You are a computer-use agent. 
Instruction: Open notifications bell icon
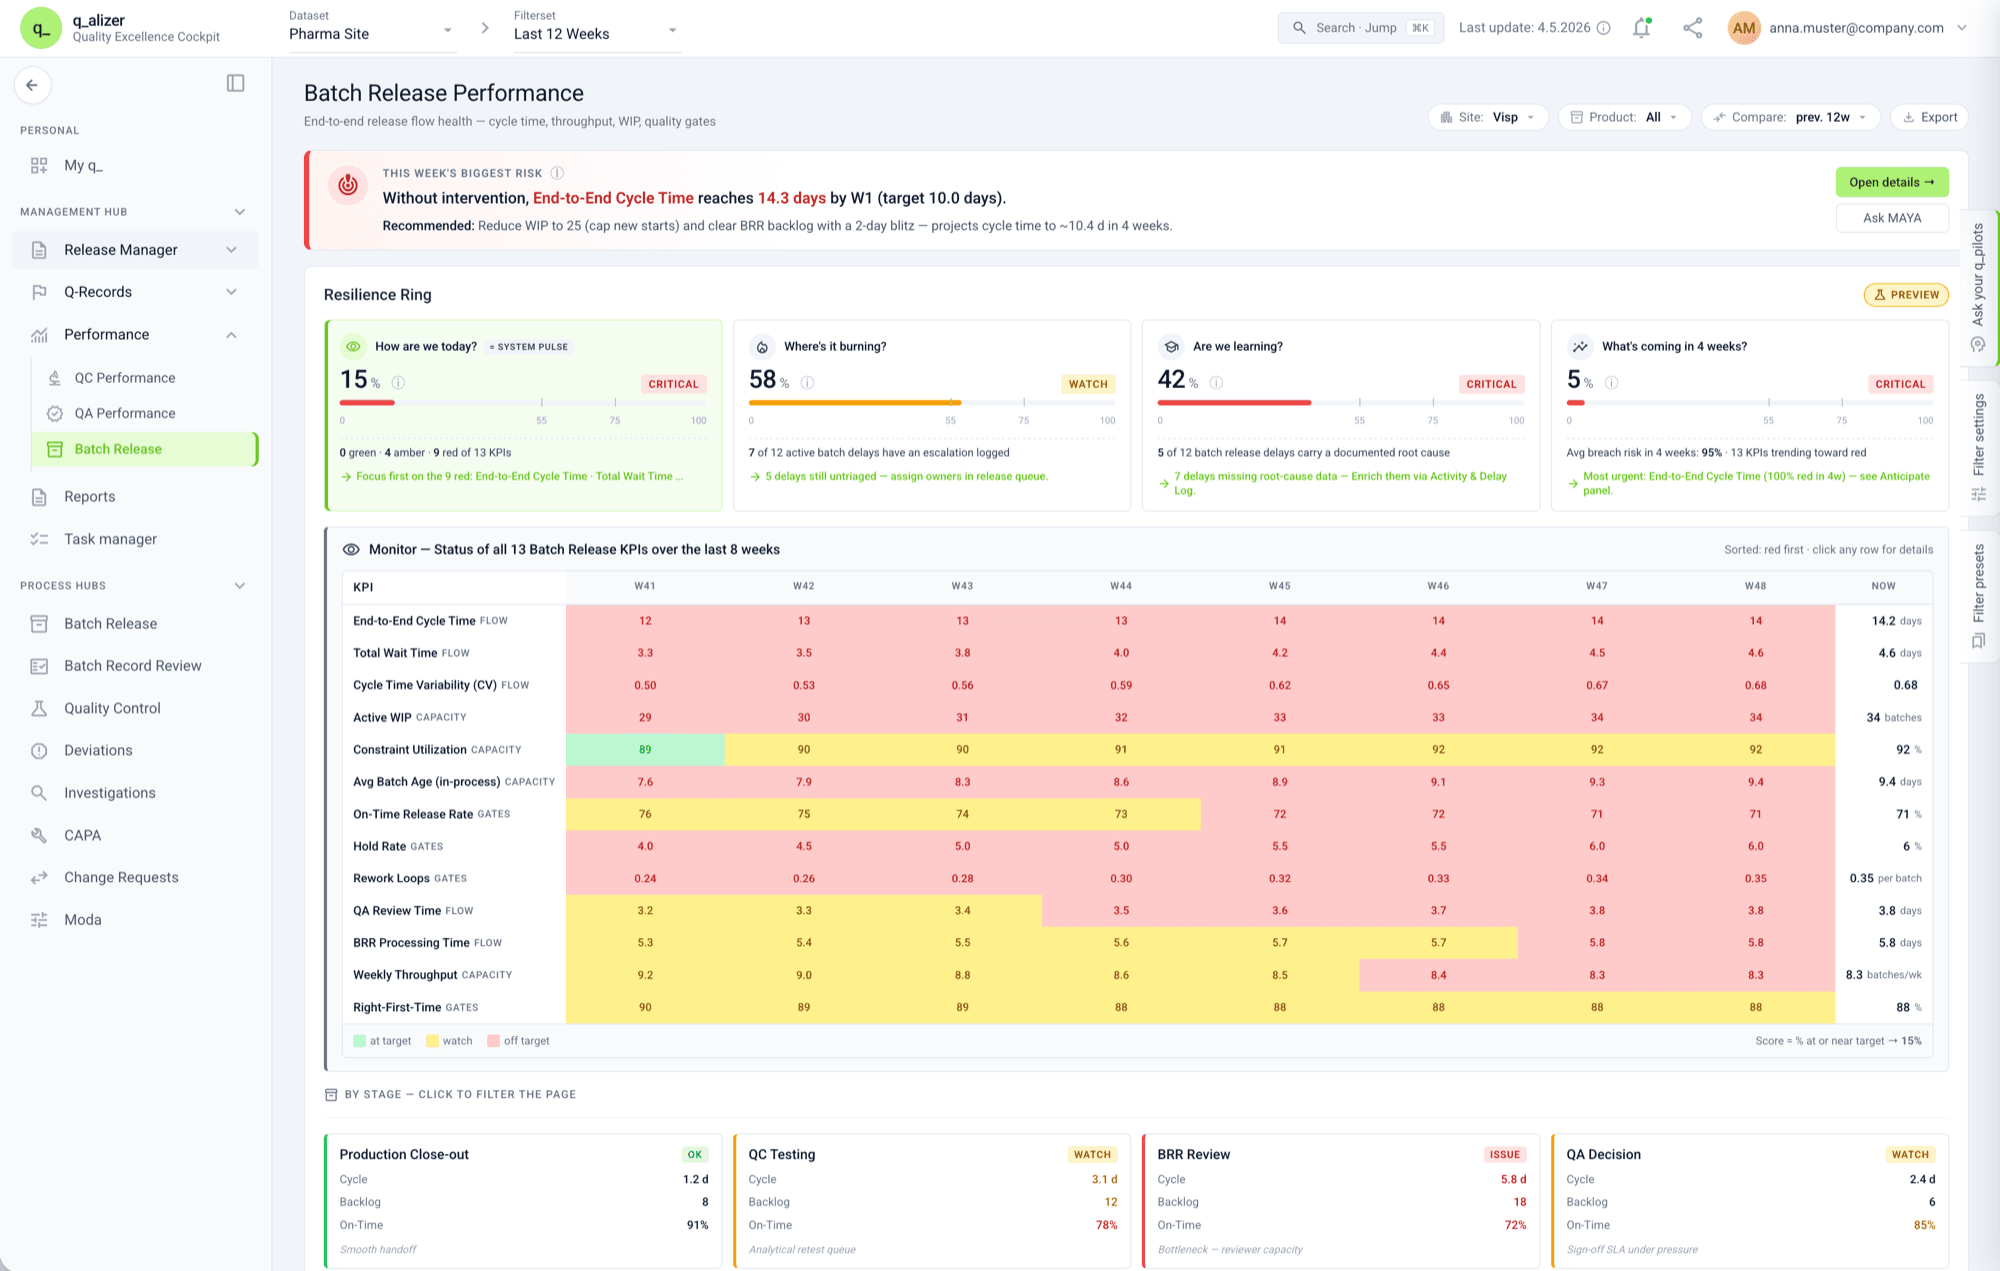coord(1641,28)
